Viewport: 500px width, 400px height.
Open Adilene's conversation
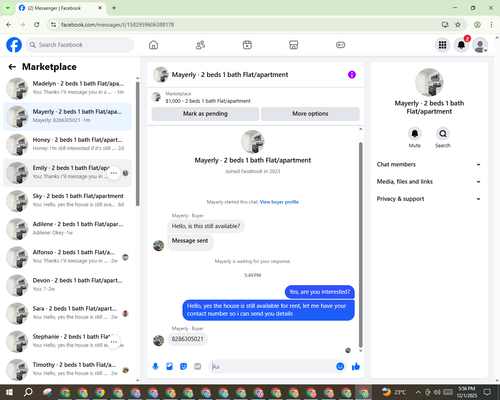(68, 229)
